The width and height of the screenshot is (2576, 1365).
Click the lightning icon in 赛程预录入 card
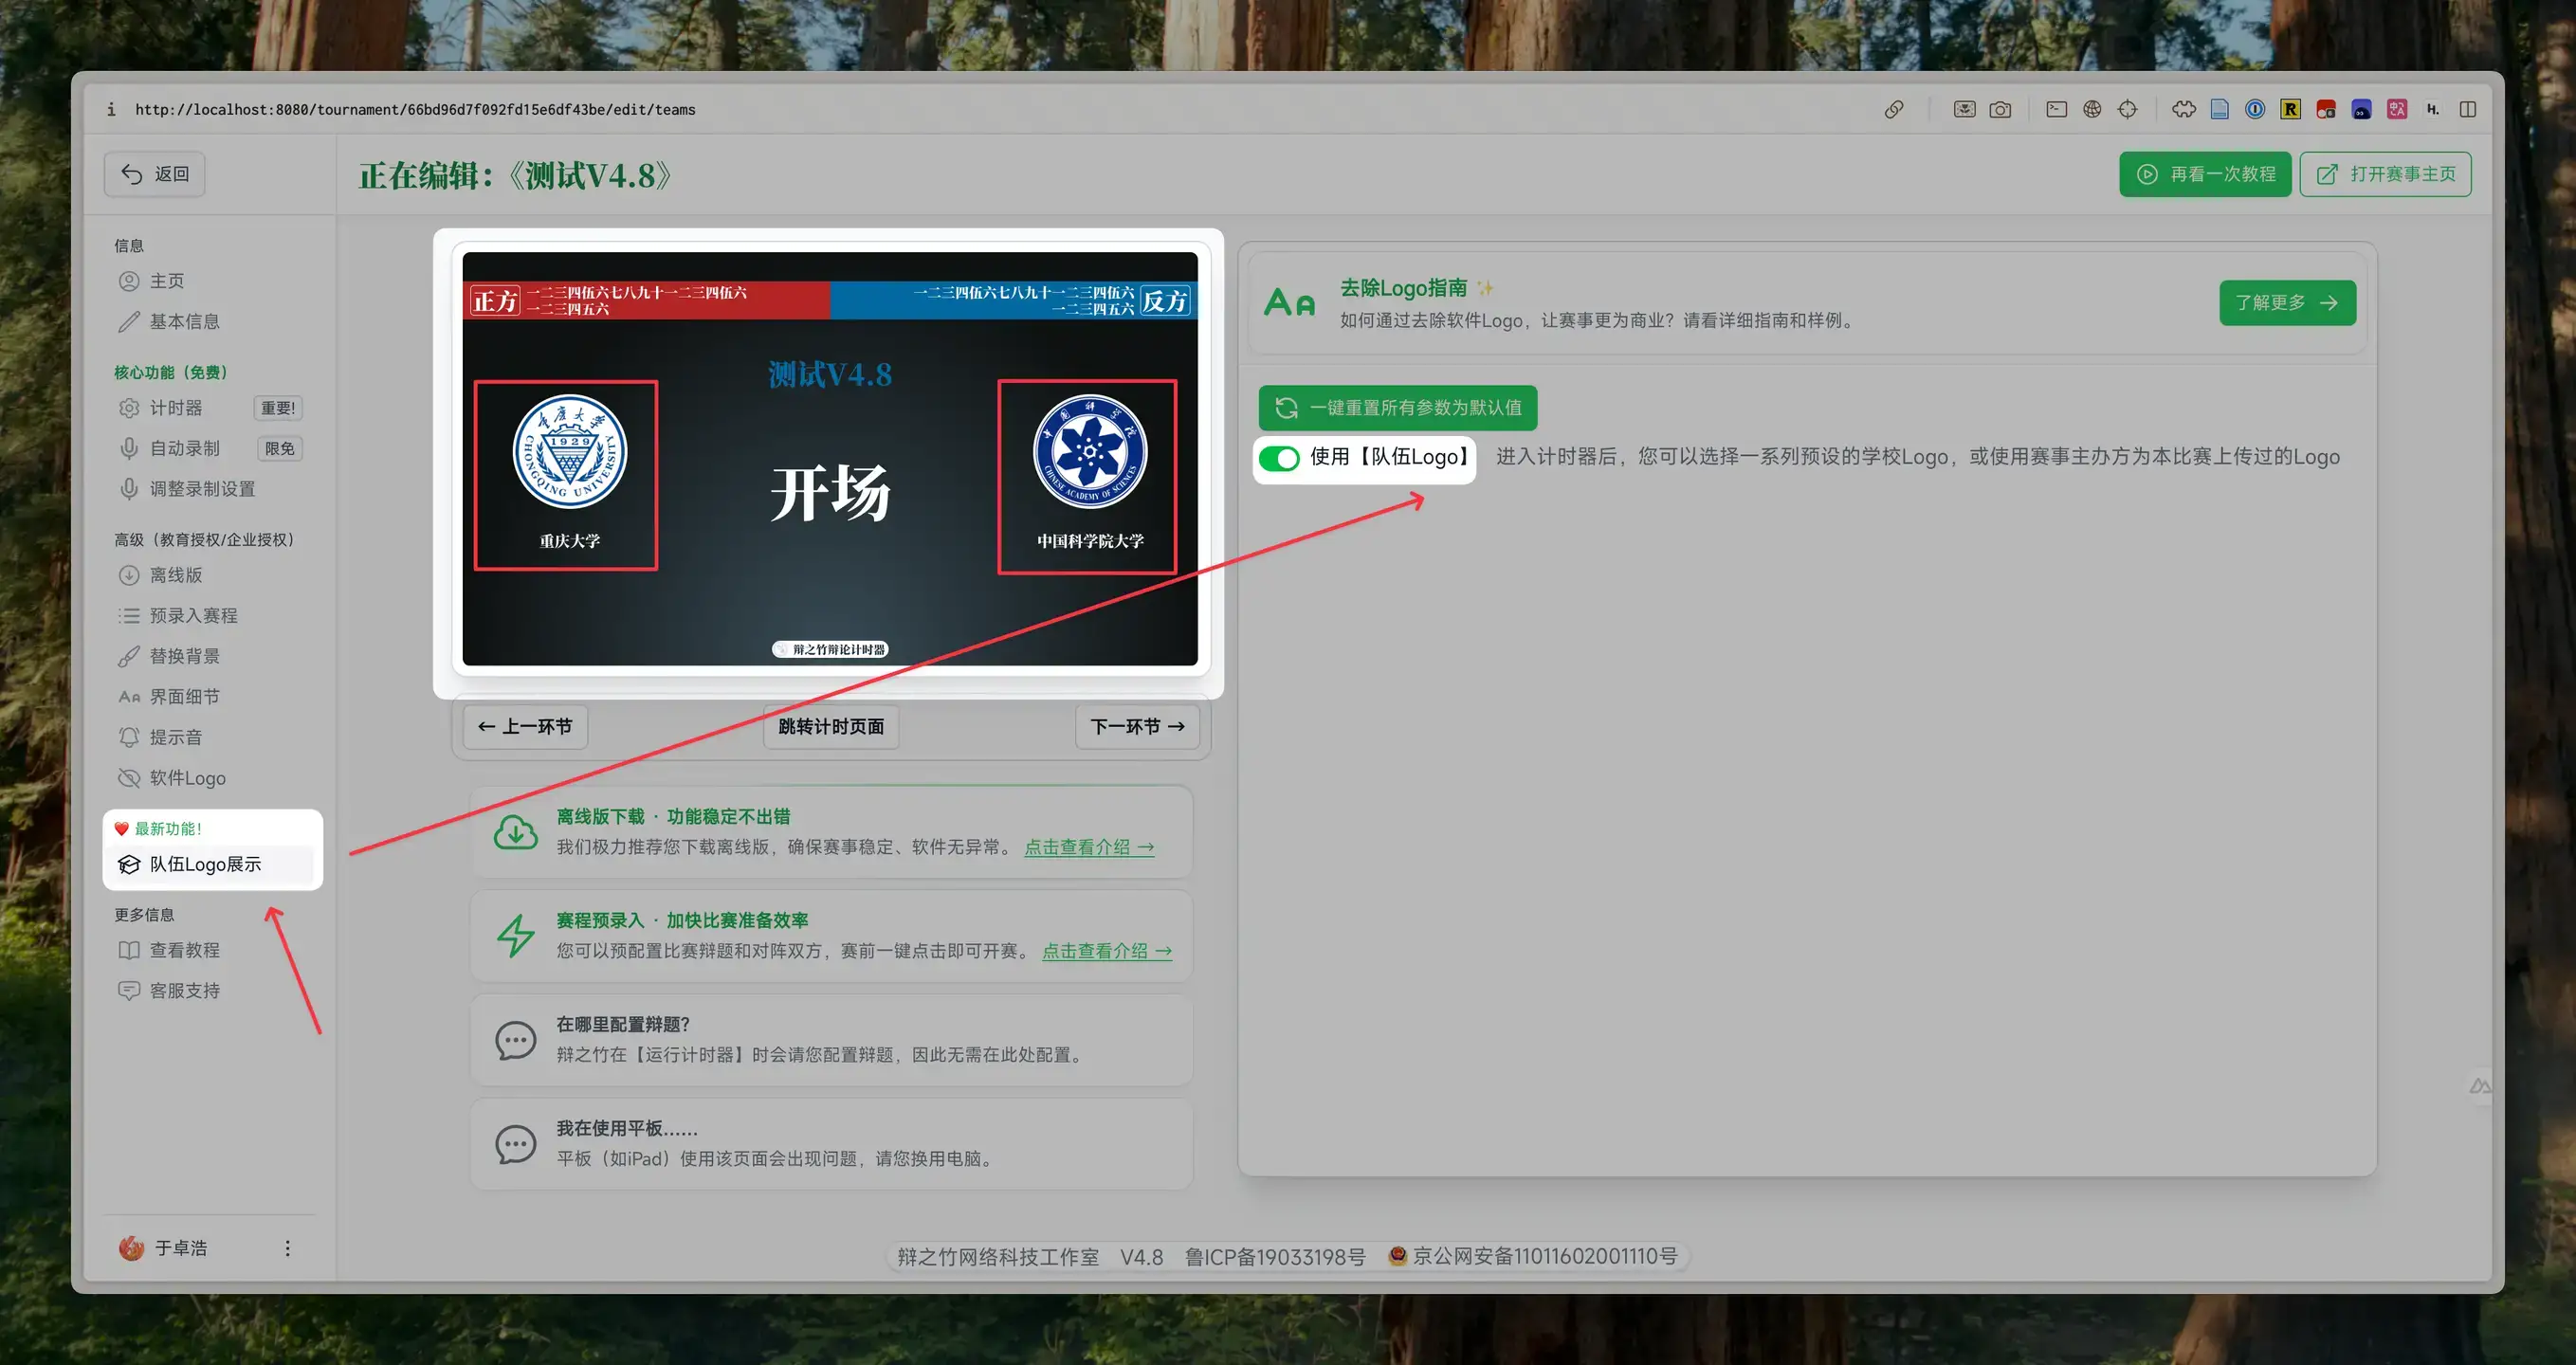pyautogui.click(x=516, y=936)
